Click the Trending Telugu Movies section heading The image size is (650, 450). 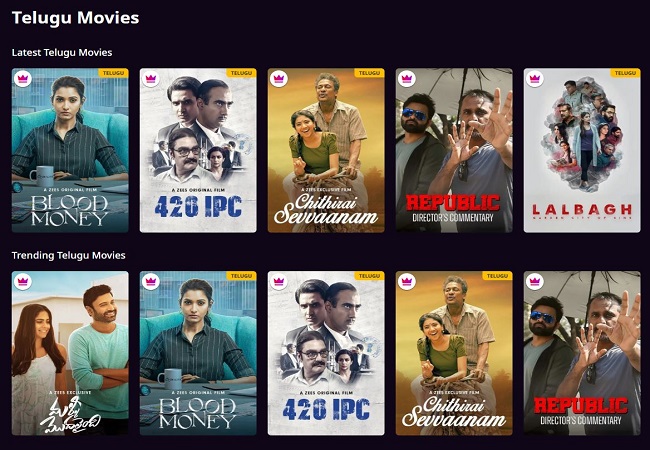click(68, 255)
